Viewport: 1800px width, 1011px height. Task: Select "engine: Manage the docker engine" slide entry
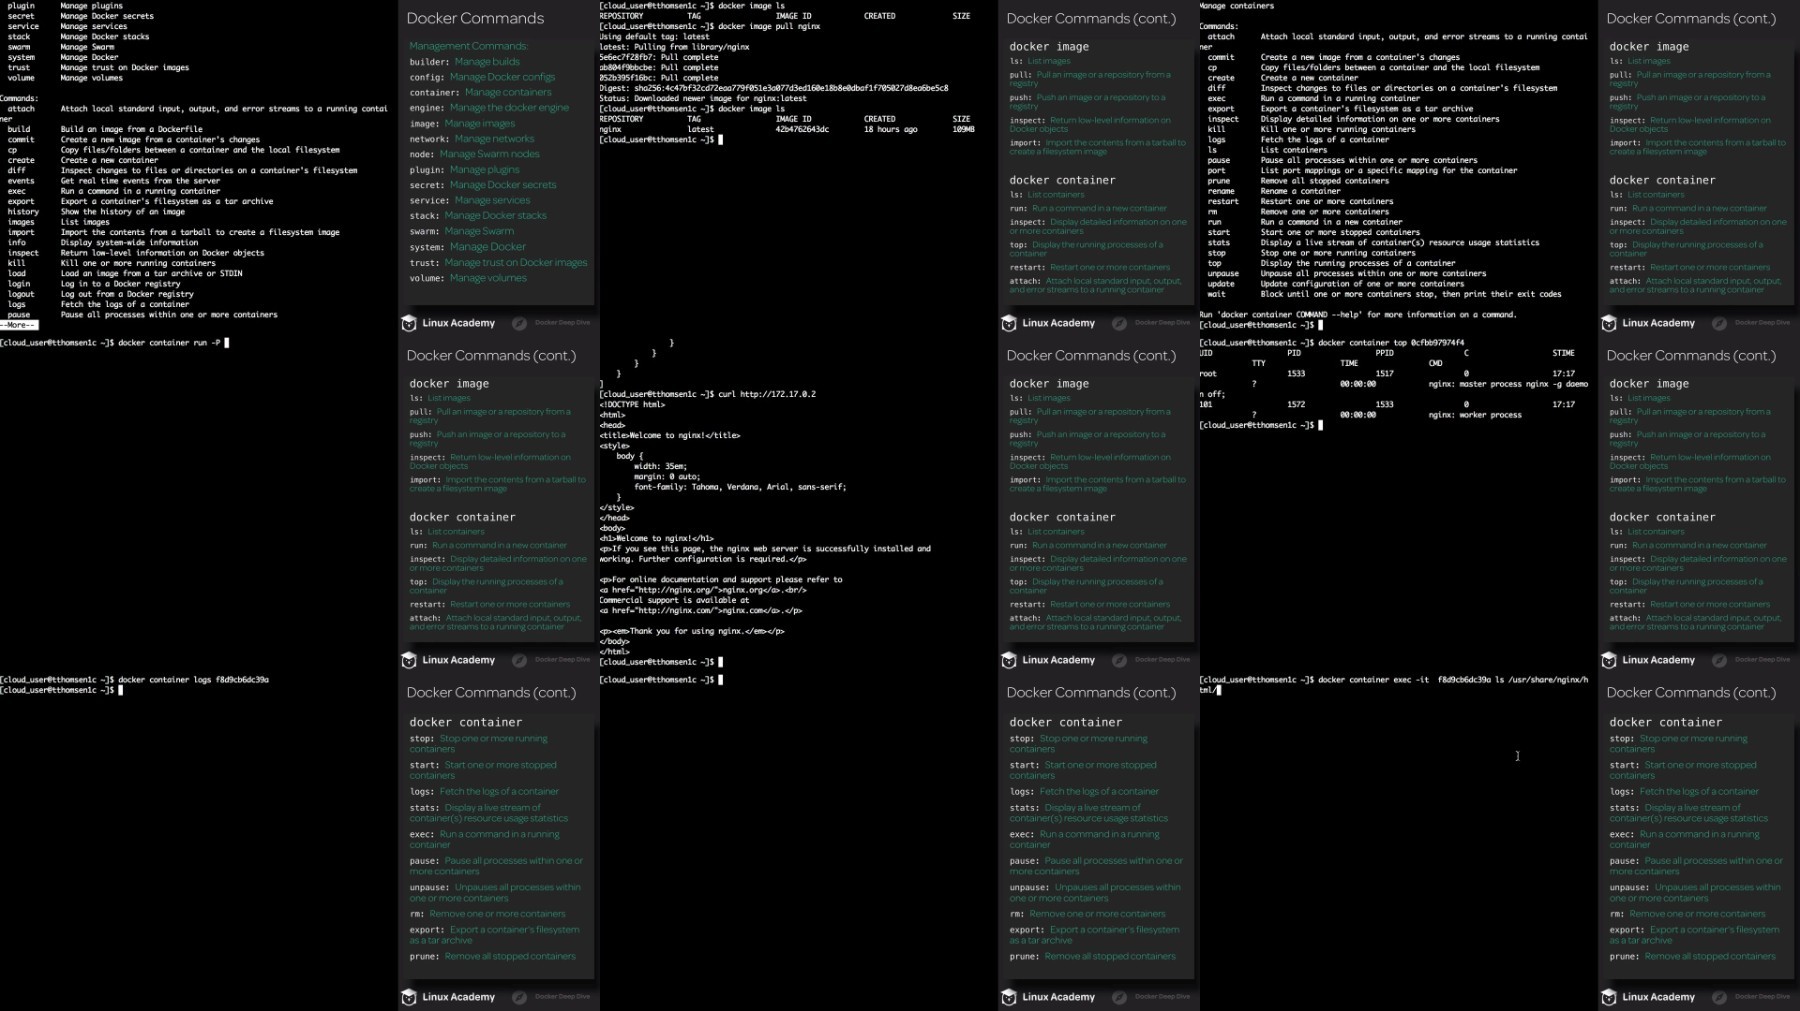(x=489, y=108)
